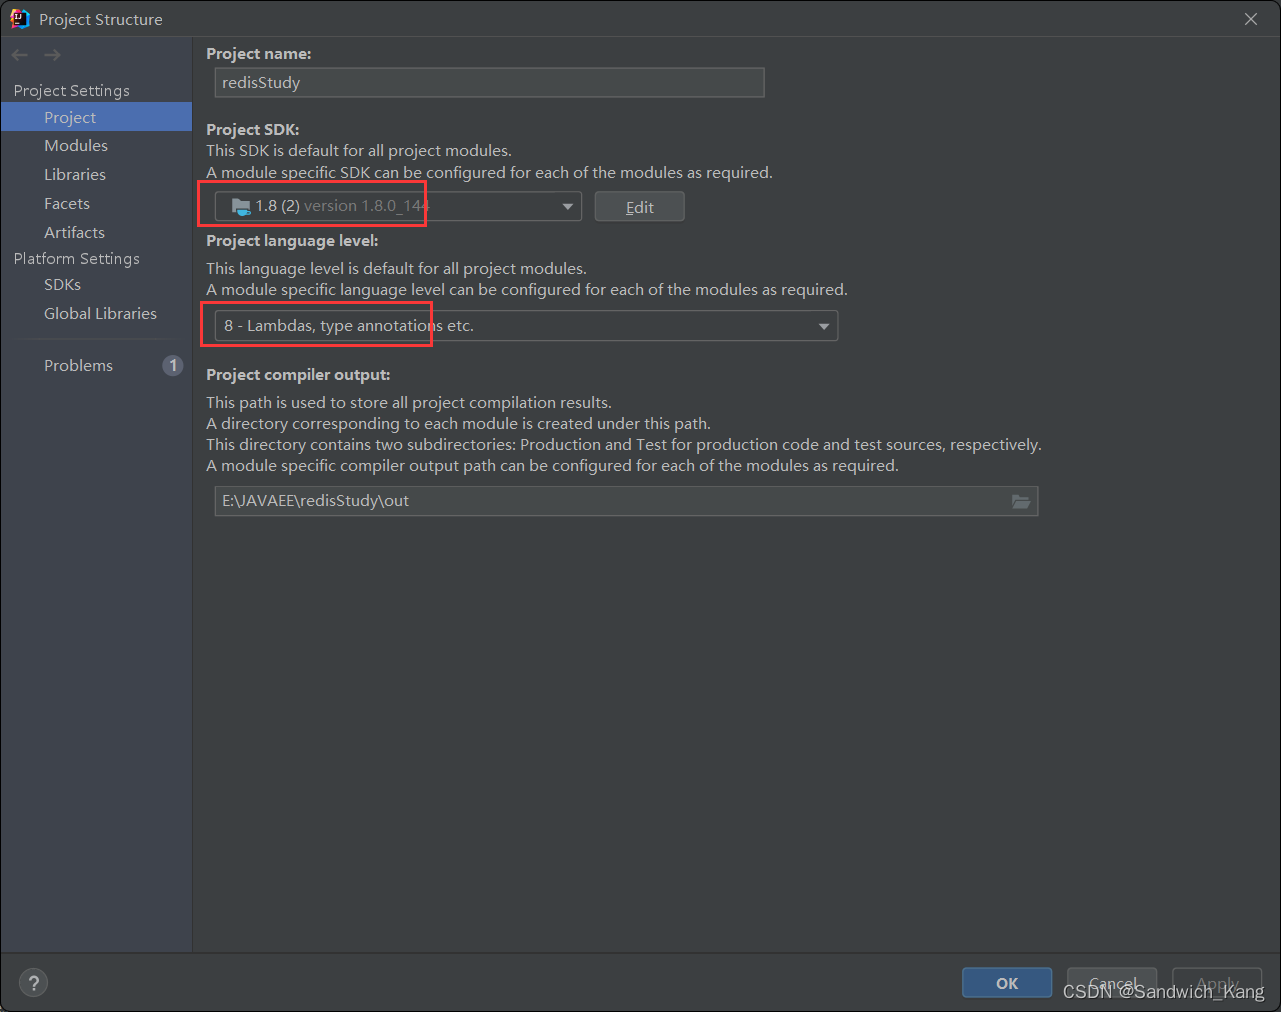Select Modules in the sidebar
Image resolution: width=1281 pixels, height=1012 pixels.
[75, 145]
